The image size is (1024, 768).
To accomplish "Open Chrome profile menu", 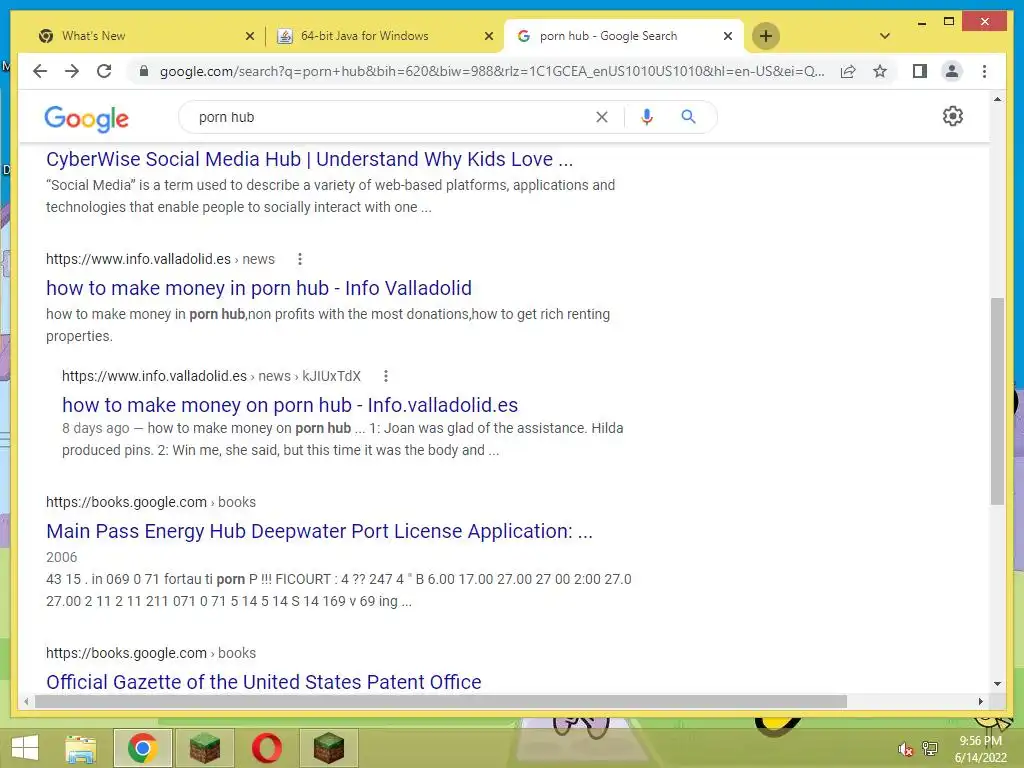I will [x=952, y=71].
